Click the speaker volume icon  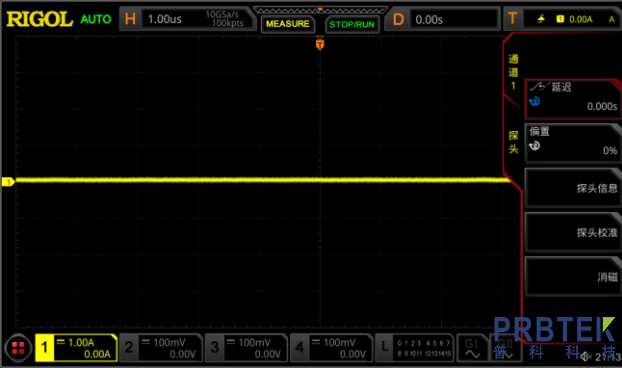586,356
